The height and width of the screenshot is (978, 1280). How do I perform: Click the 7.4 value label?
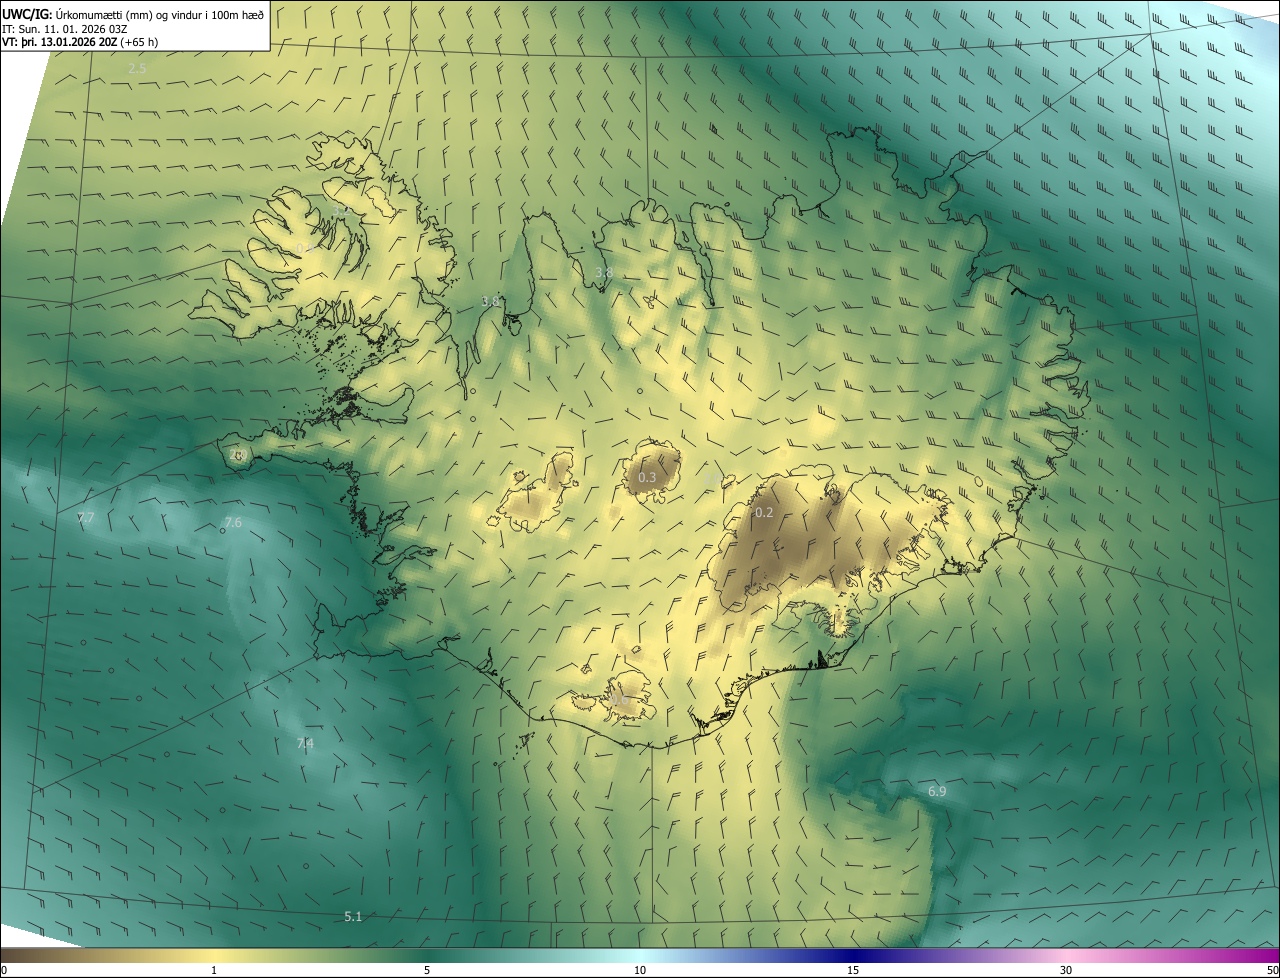(x=305, y=743)
